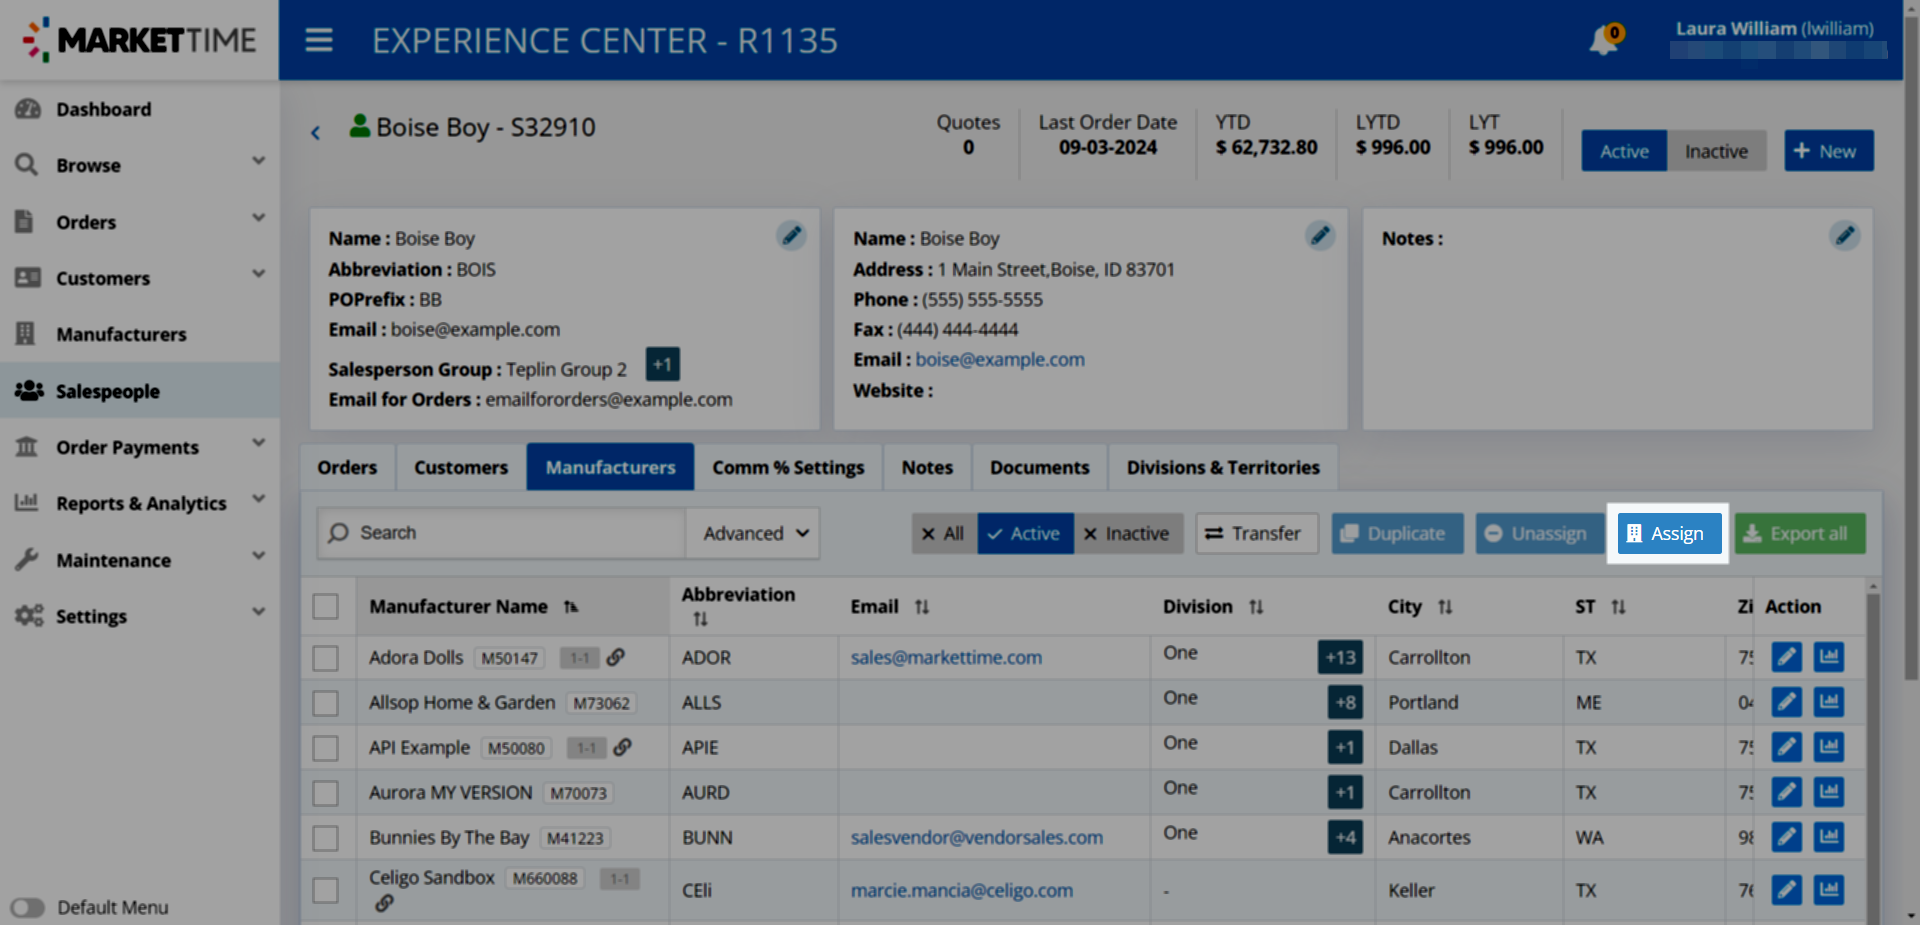1920x925 pixels.
Task: Click the manufacturer Search field
Action: coord(502,533)
